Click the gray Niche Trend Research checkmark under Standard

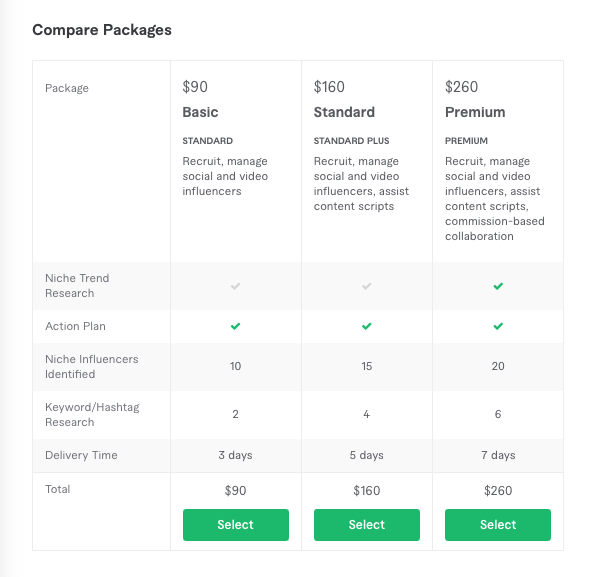pyautogui.click(x=367, y=286)
